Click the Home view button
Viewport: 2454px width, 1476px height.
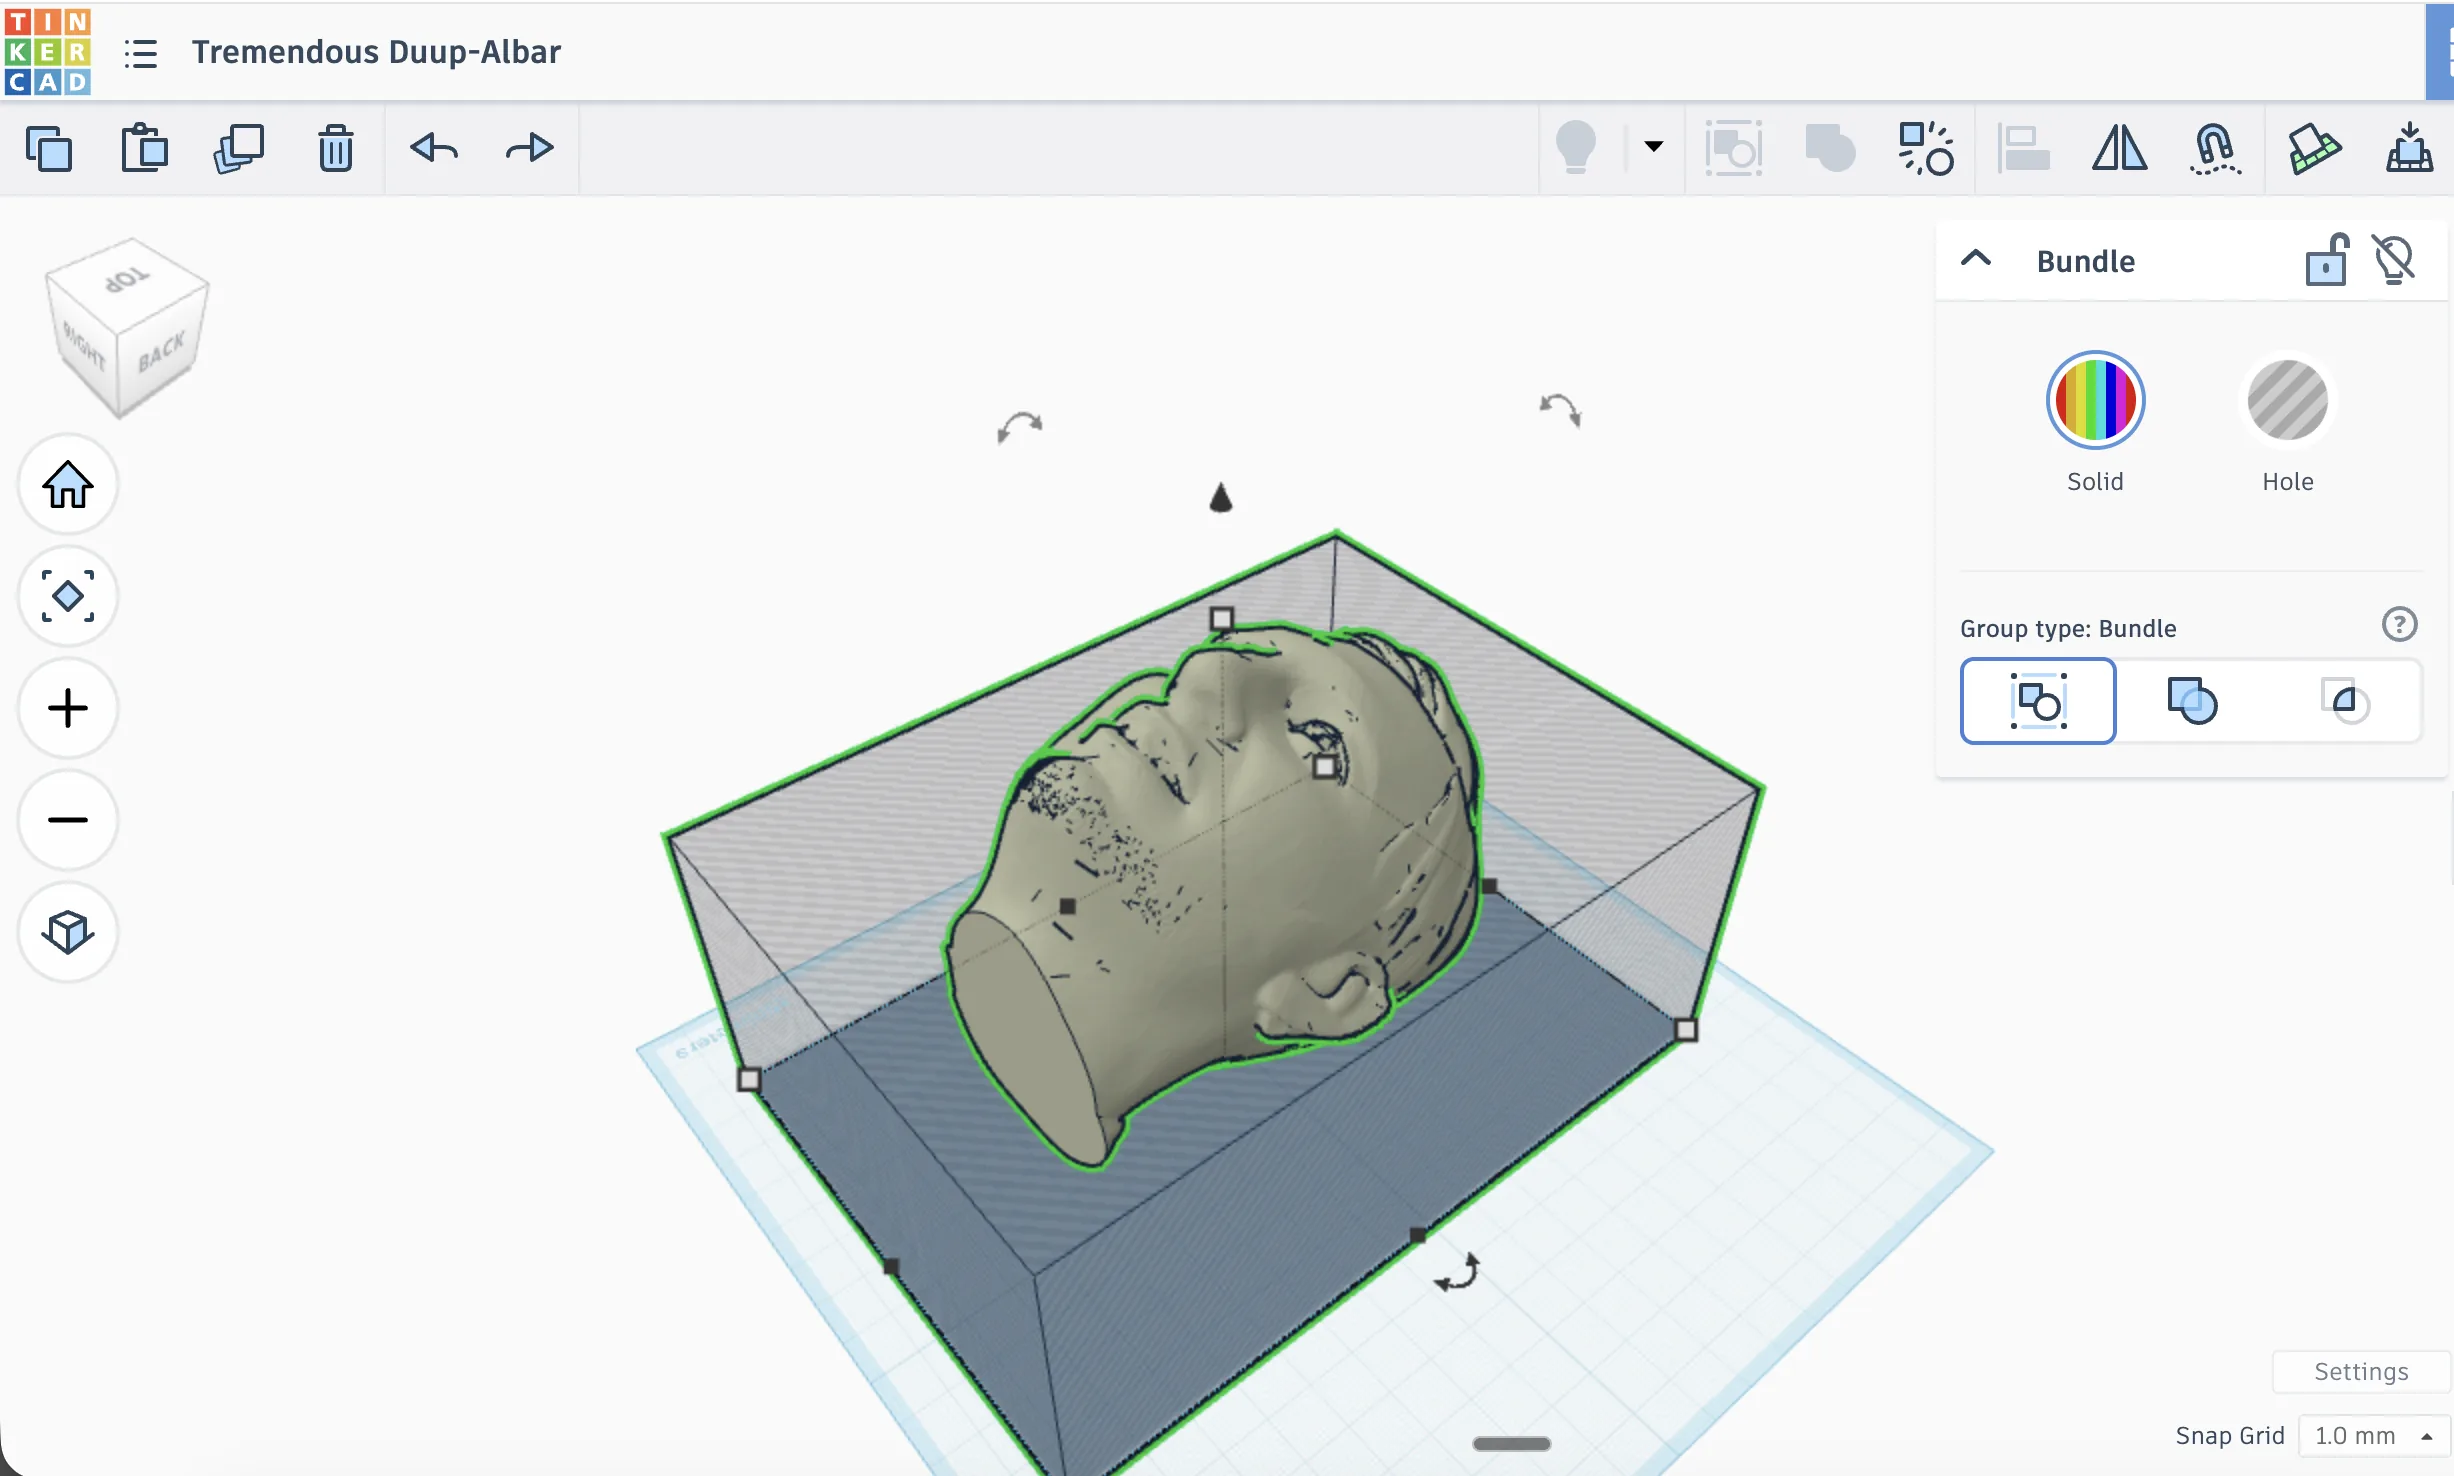(x=68, y=485)
